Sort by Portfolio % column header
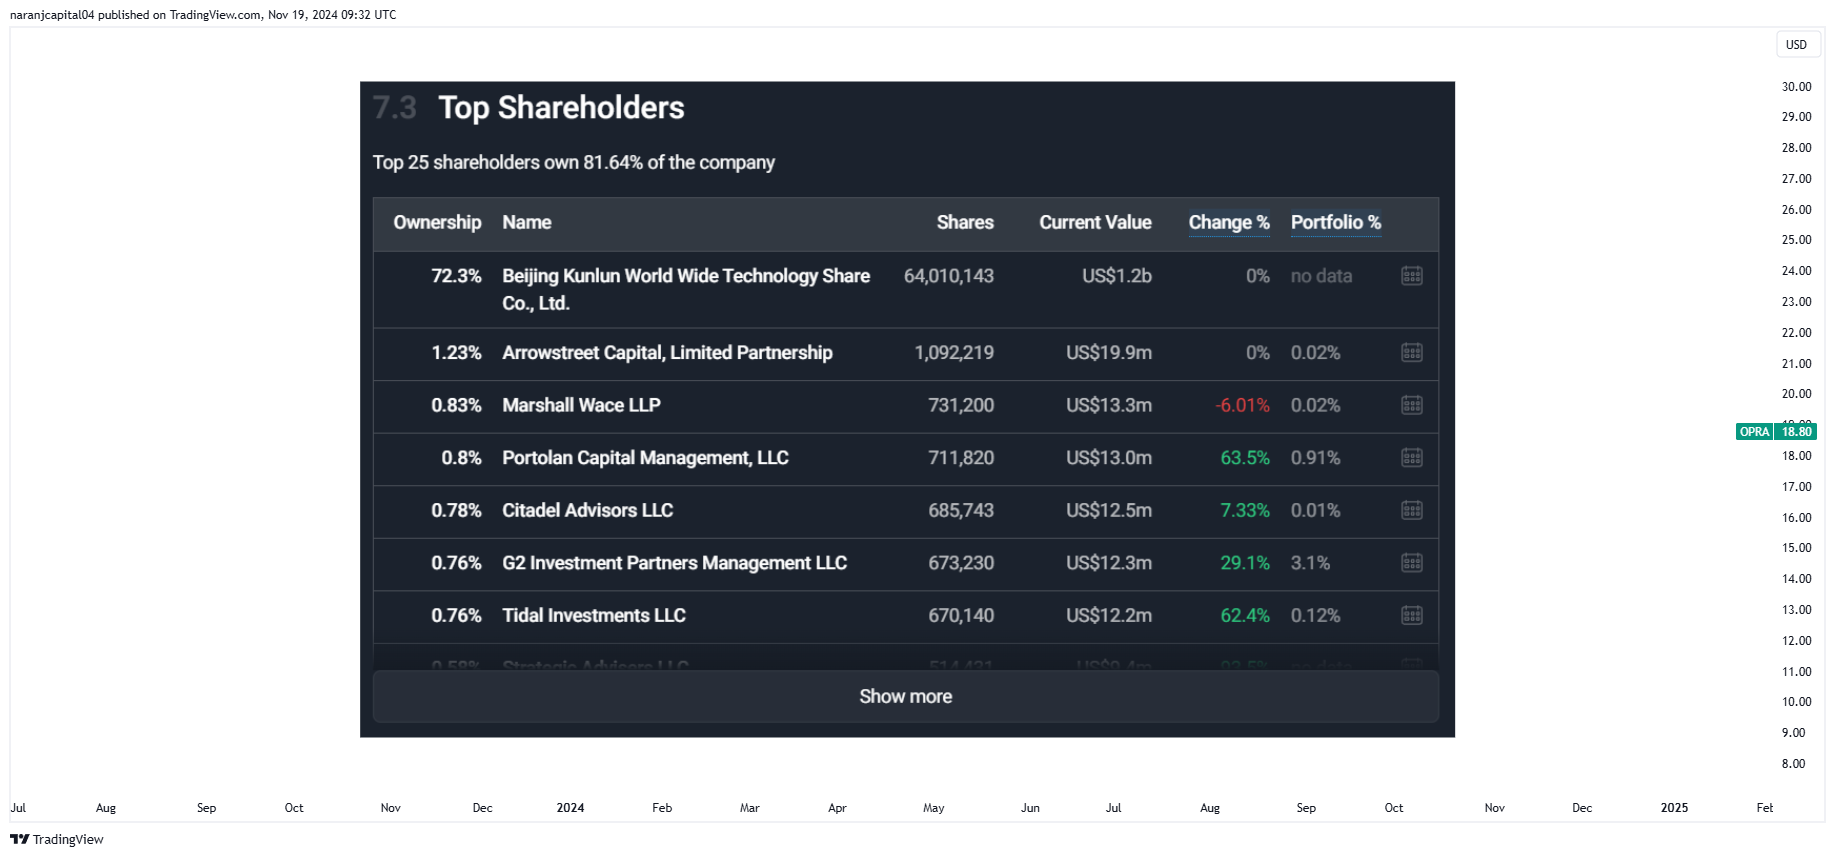The image size is (1835, 857). pyautogui.click(x=1336, y=222)
